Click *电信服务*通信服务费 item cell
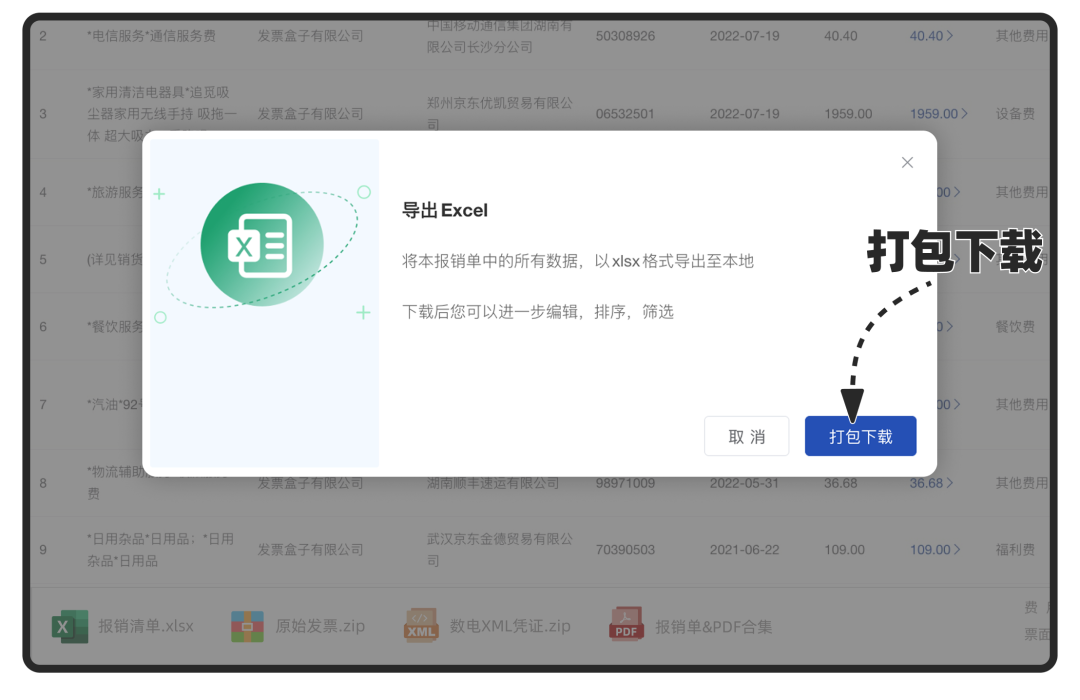 point(151,36)
